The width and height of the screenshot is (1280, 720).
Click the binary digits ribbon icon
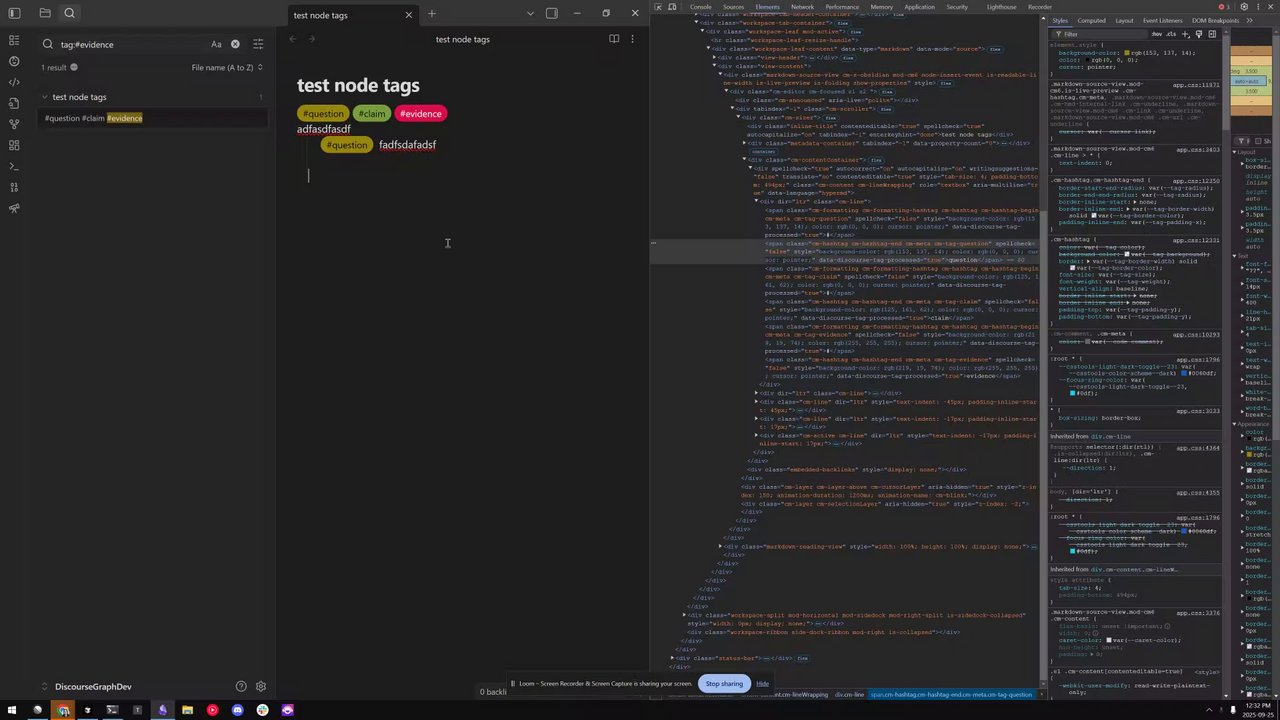(14, 187)
